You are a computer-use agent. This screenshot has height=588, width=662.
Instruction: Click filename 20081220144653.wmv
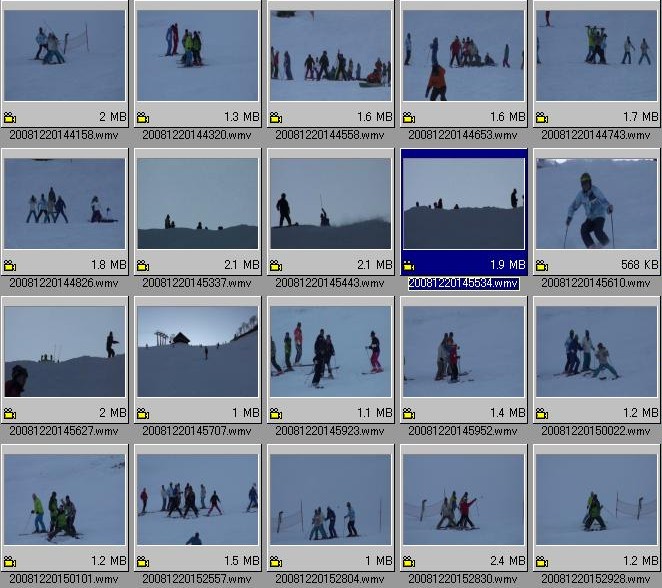[x=463, y=135]
